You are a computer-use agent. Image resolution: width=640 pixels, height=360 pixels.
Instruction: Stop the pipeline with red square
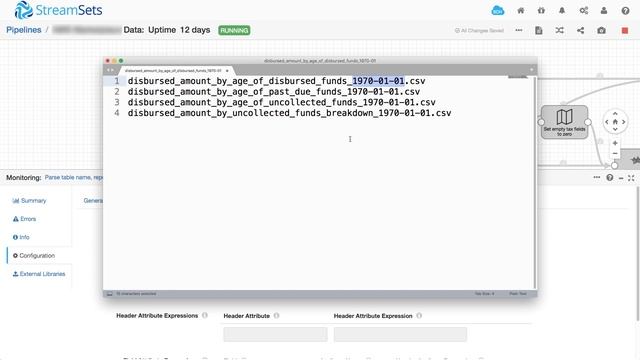[x=625, y=30]
